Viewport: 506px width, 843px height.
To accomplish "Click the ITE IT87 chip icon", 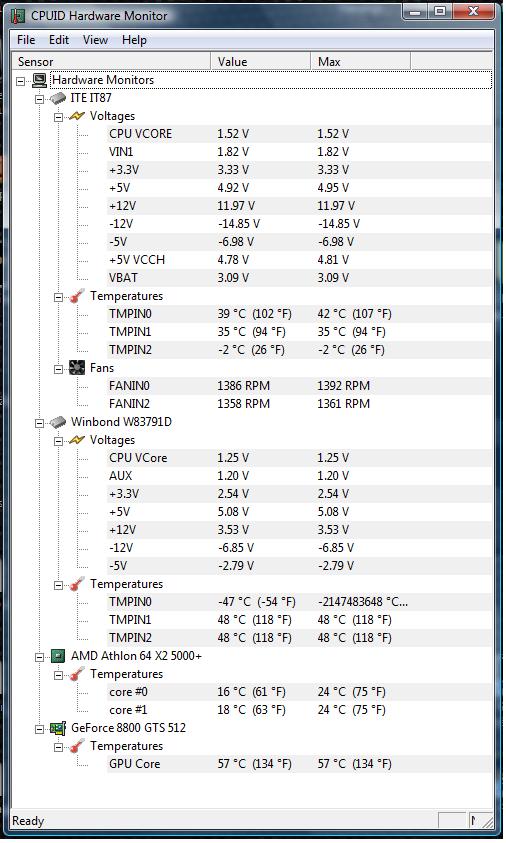I will 58,98.
